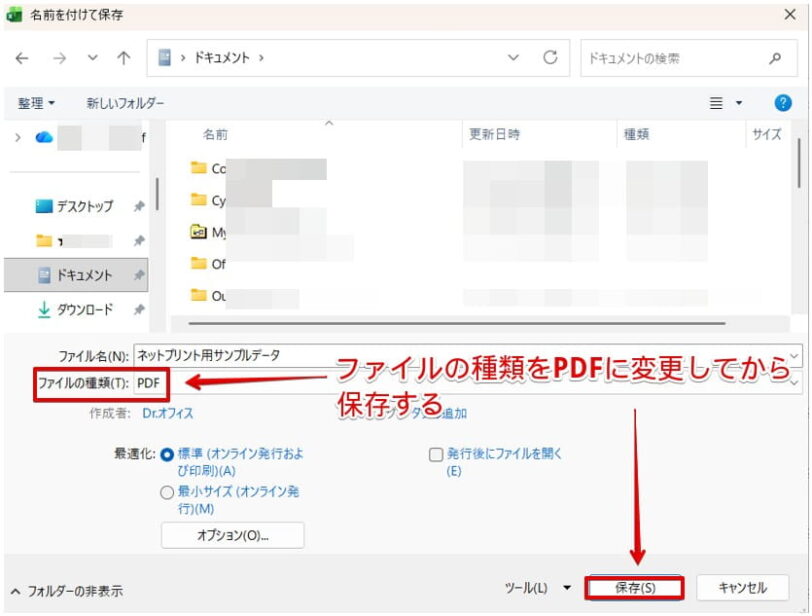Open the 整理 dropdown menu
The image size is (812, 616).
[35, 101]
